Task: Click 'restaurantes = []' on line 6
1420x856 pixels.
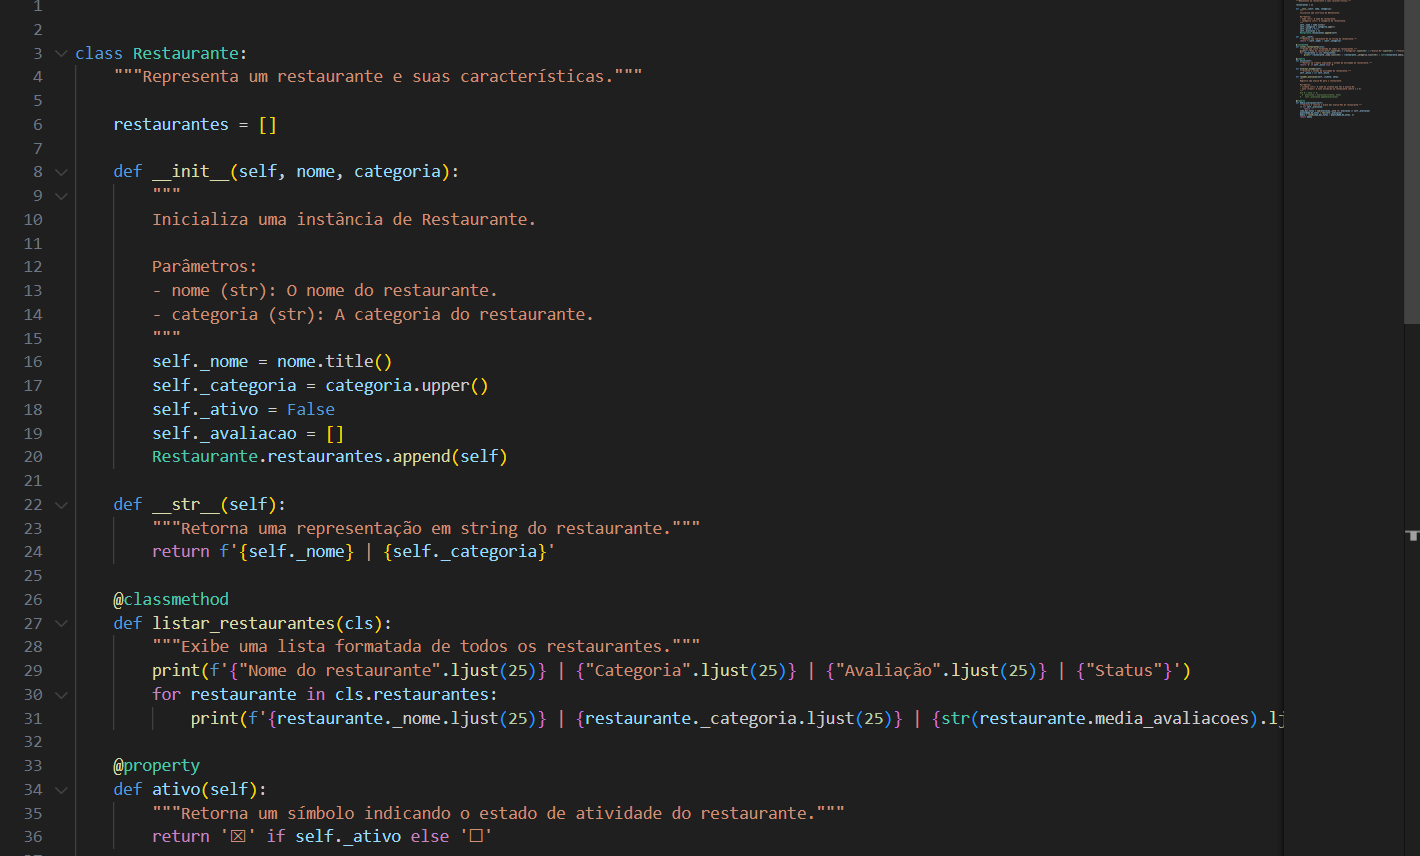Action: point(195,124)
